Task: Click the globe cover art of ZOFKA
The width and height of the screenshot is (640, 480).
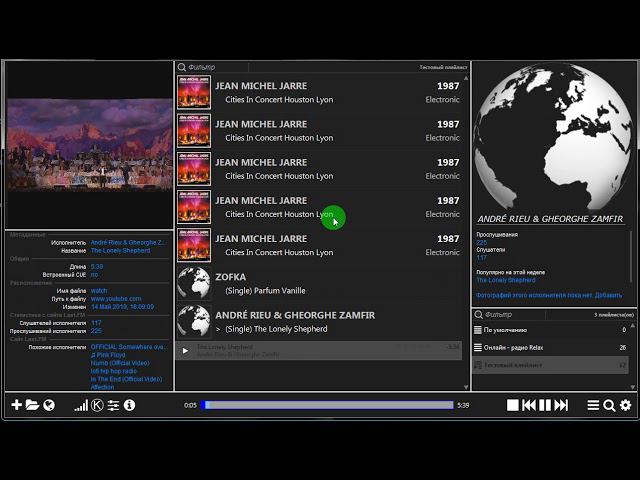Action: point(194,283)
